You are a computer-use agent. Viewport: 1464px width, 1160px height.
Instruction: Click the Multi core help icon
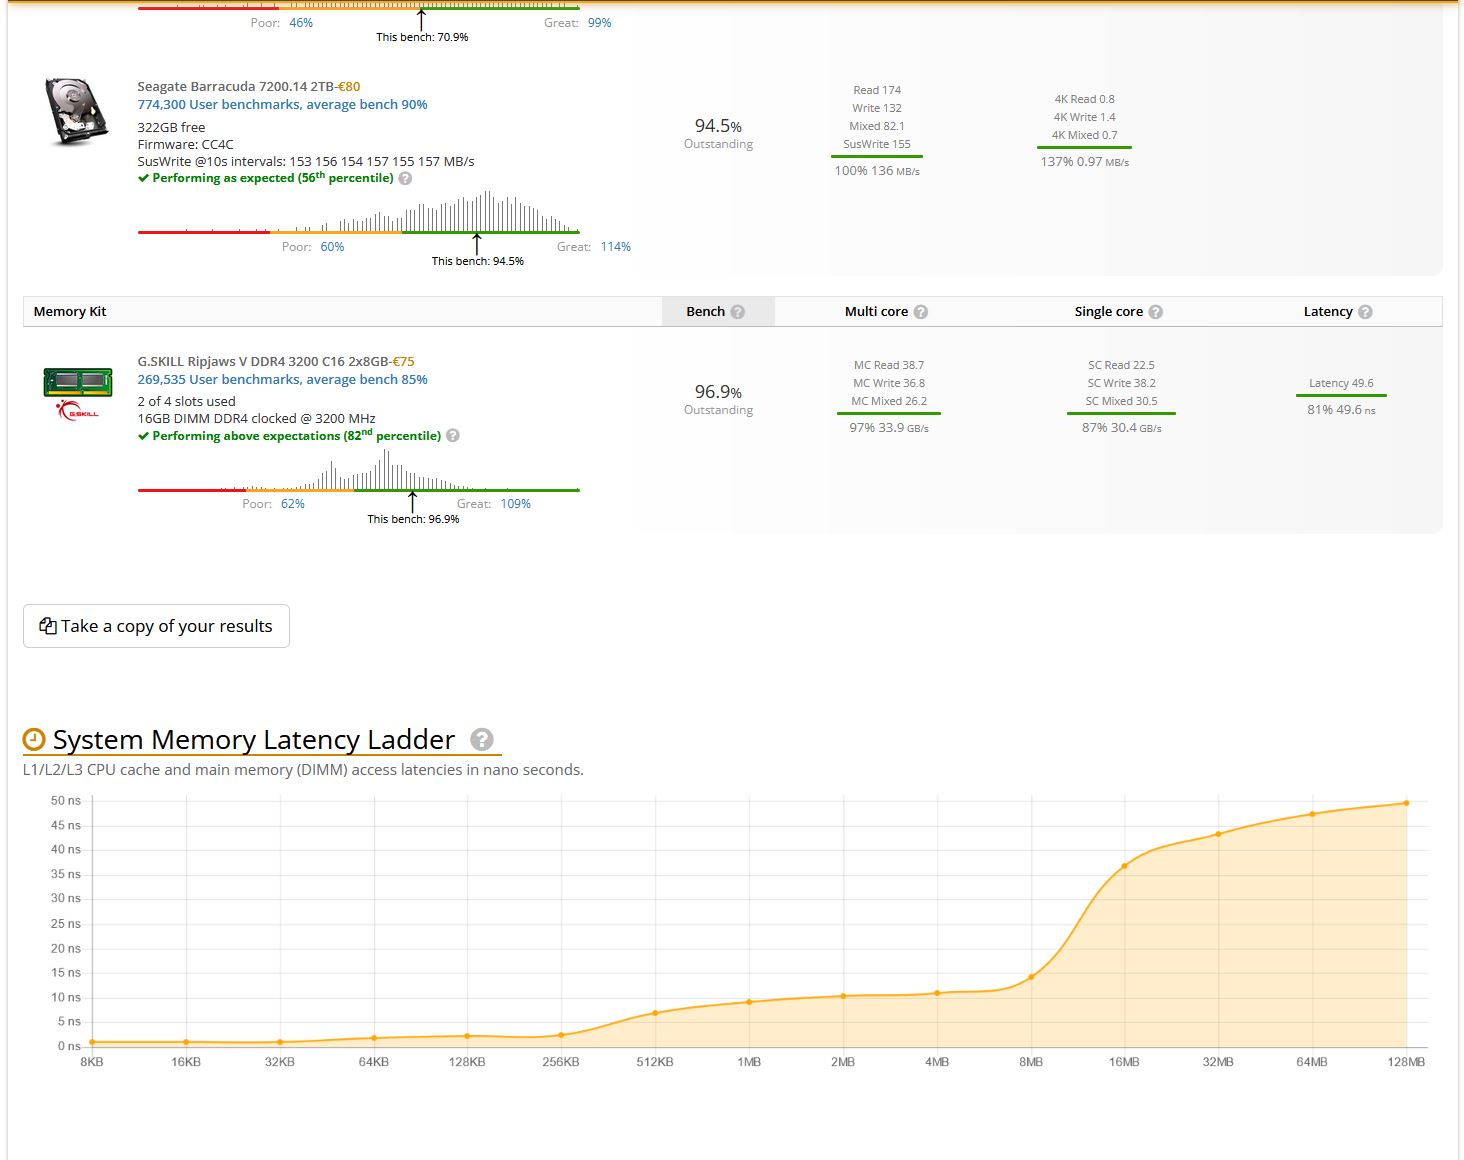[x=921, y=312]
